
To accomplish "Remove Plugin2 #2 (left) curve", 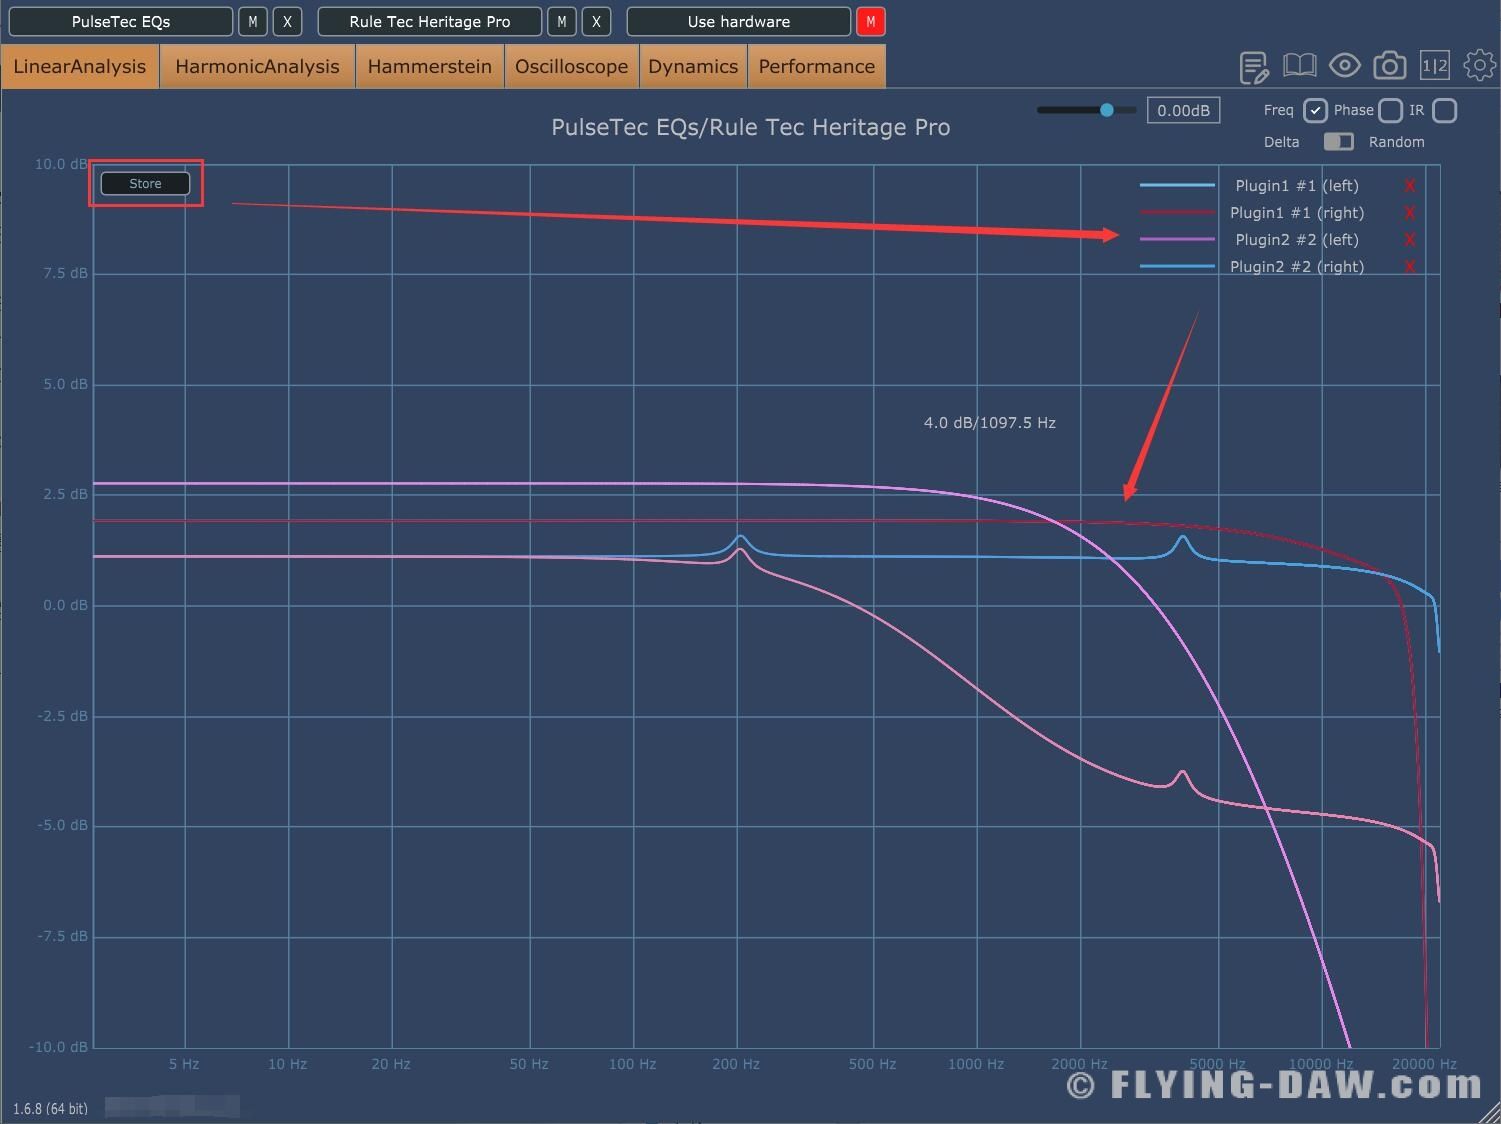I will pos(1410,240).
